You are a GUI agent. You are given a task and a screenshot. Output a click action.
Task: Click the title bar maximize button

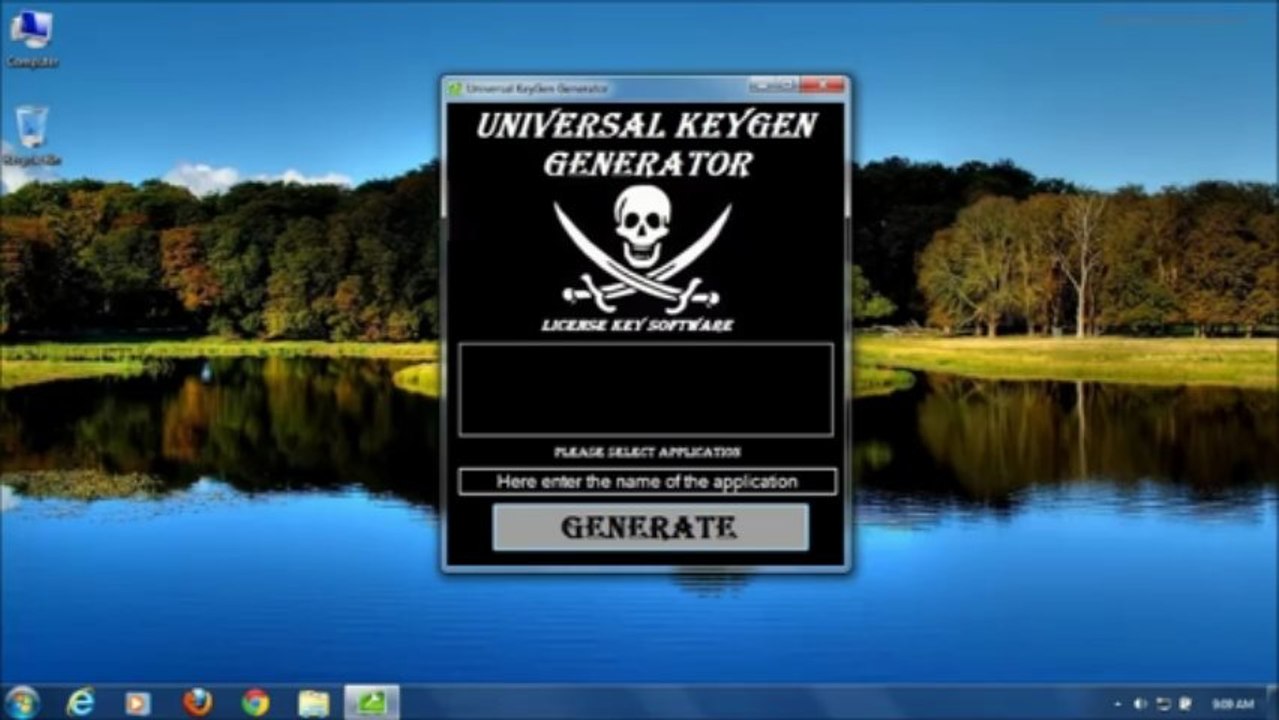(787, 85)
